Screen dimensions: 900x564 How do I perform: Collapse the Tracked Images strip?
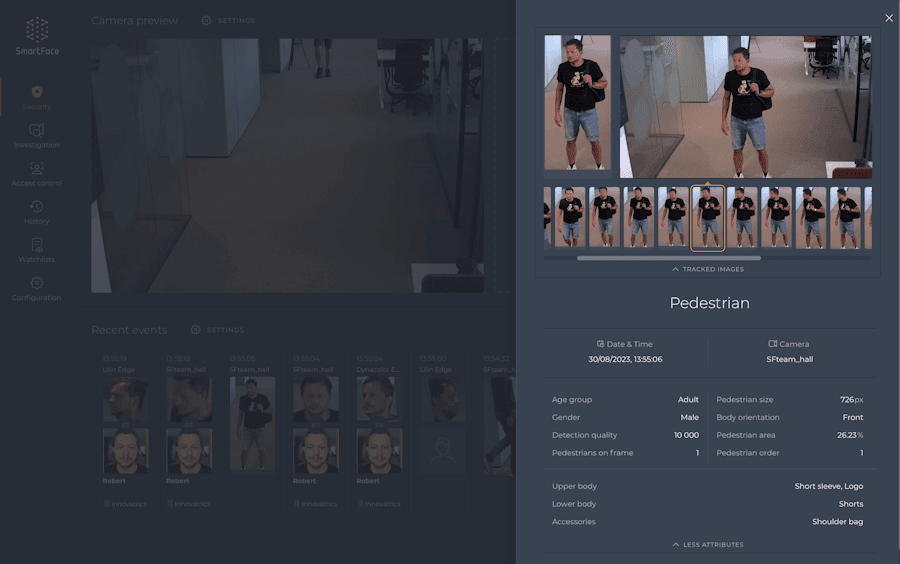pos(708,269)
